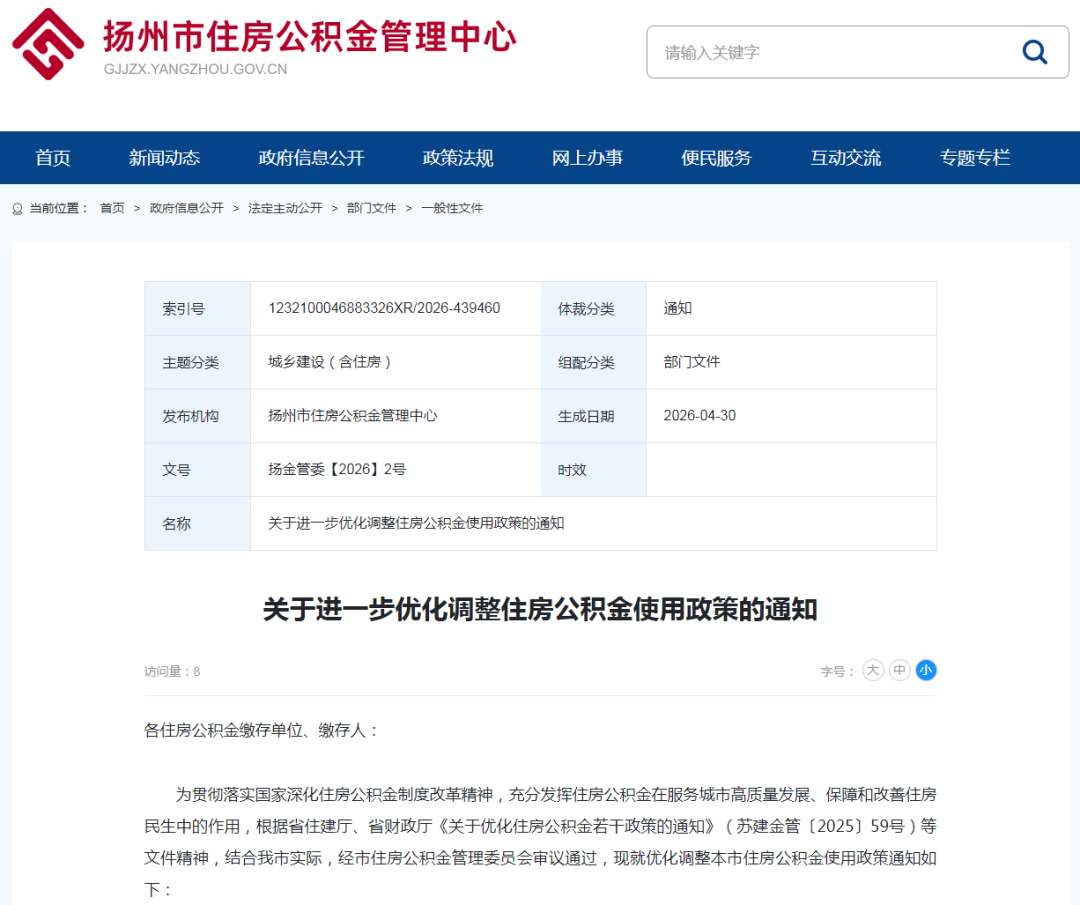Click the 扬州市住房公积金管理中心 header title

310,37
